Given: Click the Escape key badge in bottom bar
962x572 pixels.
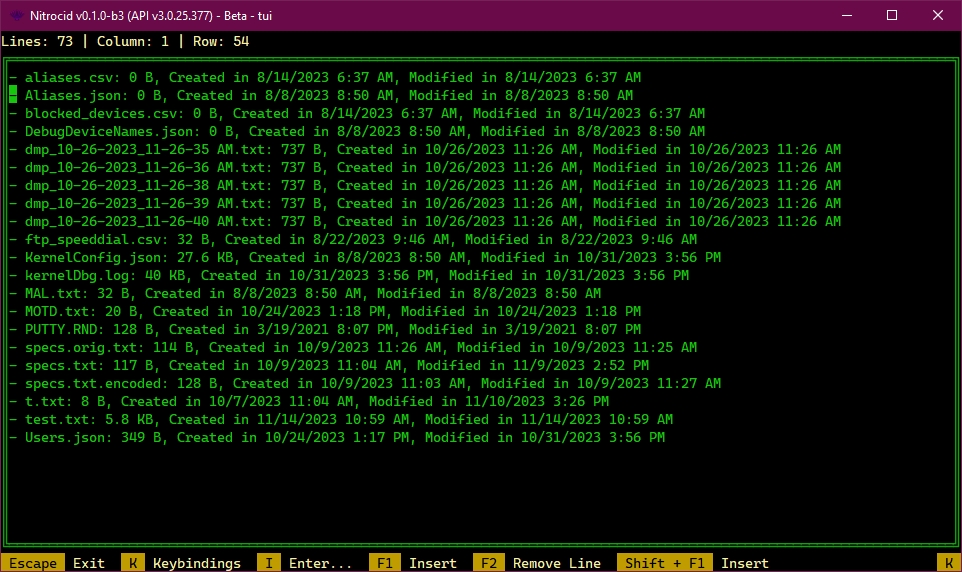Looking at the screenshot, I should coord(33,563).
